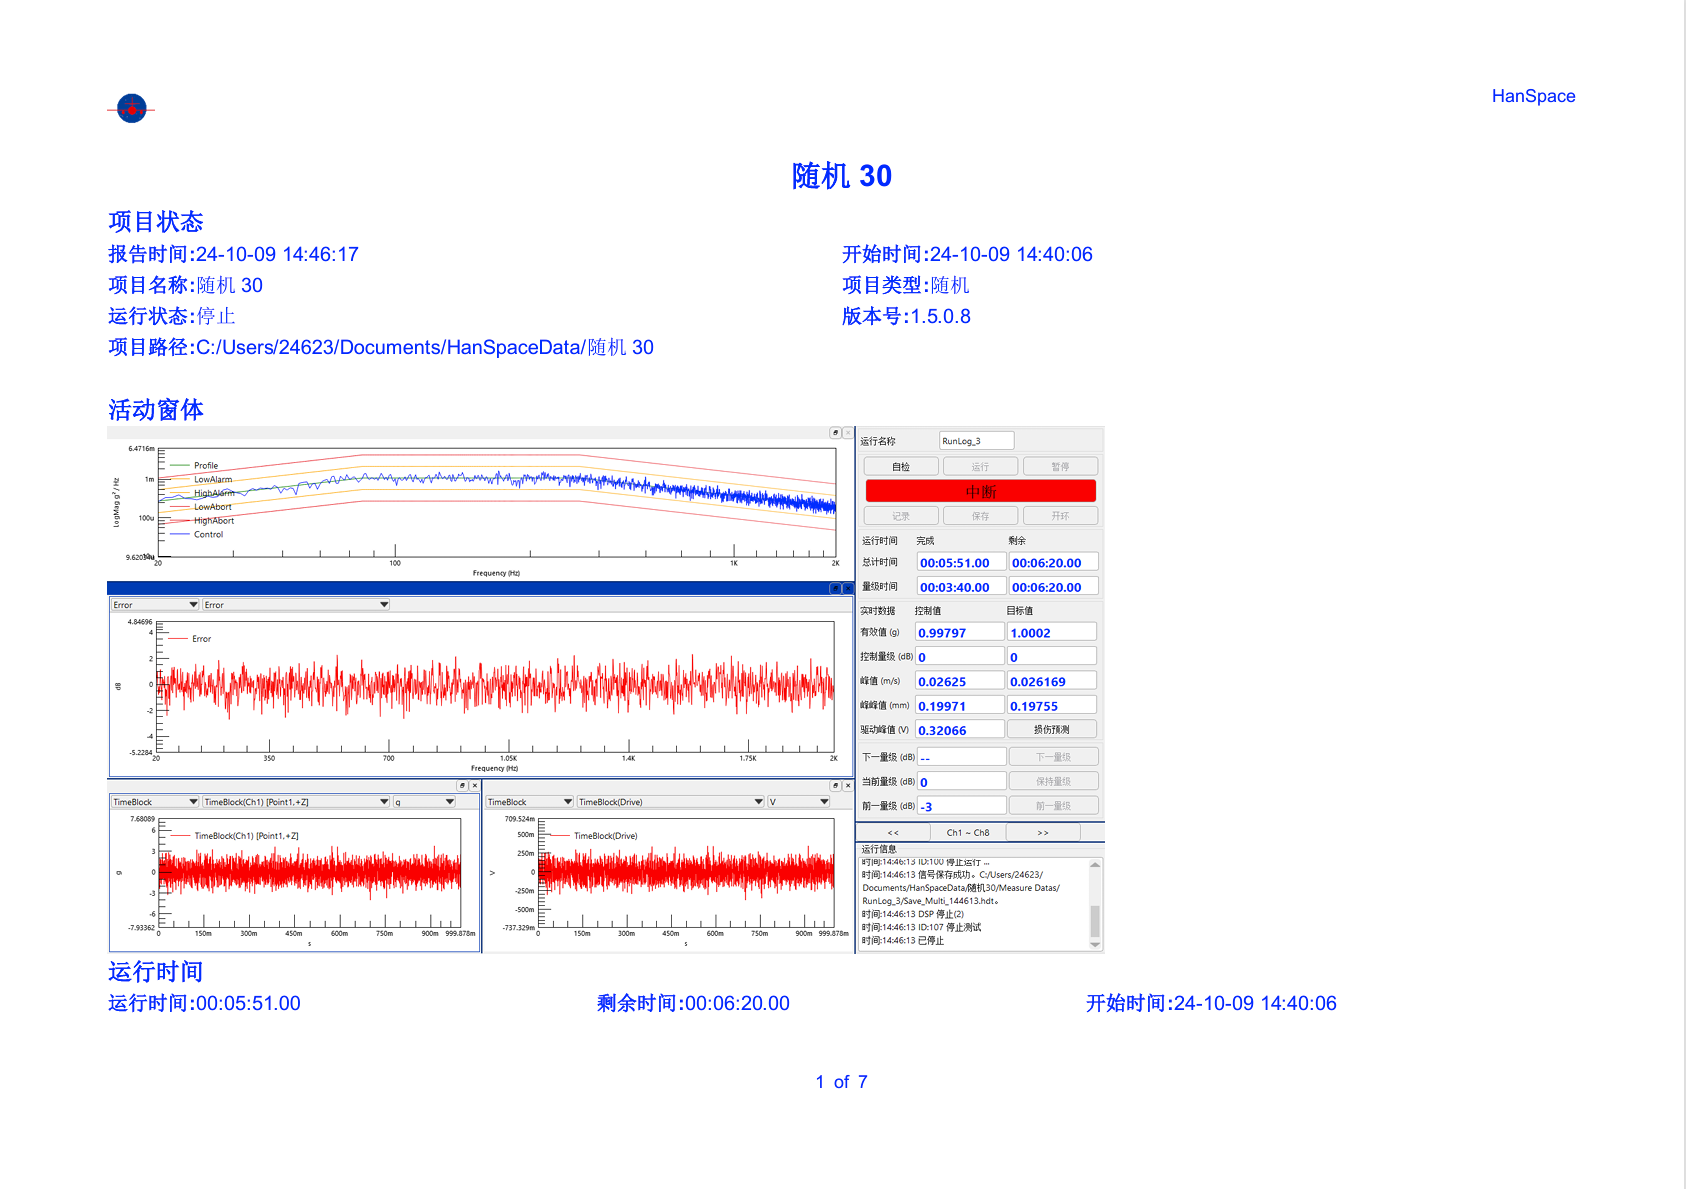Undock the spectrum plot panel with float icon

tap(835, 433)
